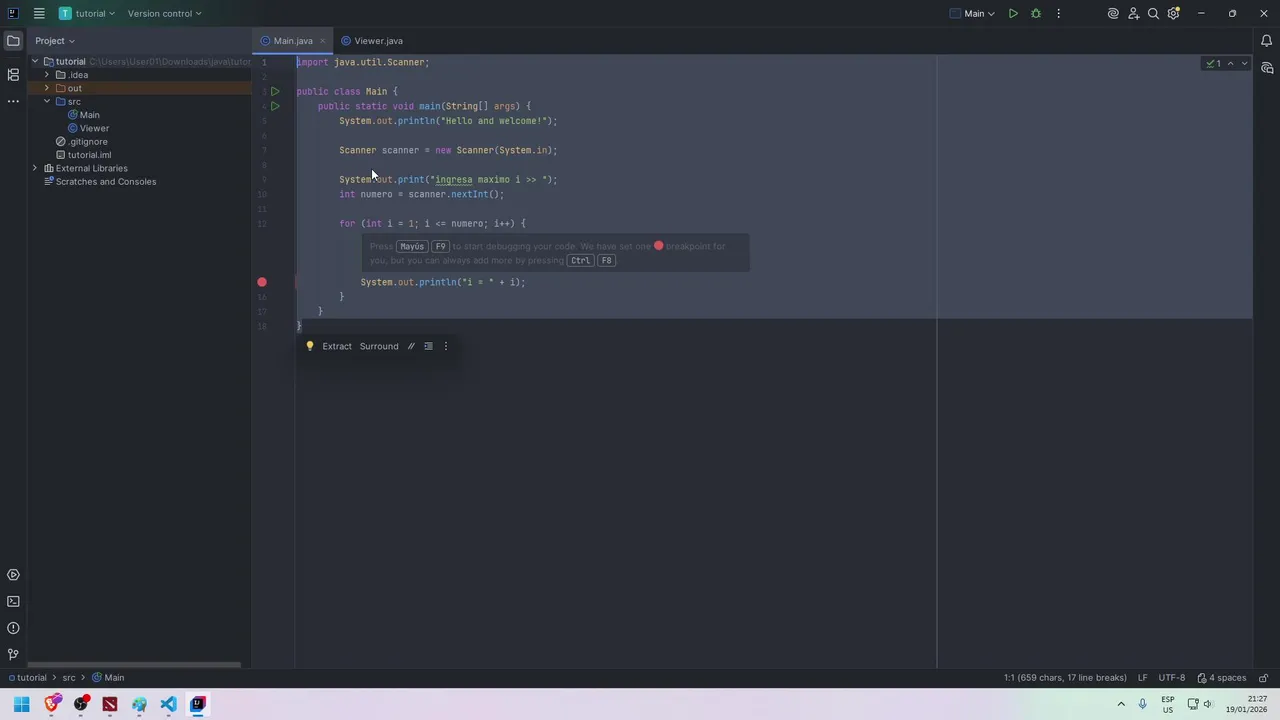The height and width of the screenshot is (720, 1280).
Task: Open AI chat tool window on right sidebar
Action: pyautogui.click(x=1266, y=68)
